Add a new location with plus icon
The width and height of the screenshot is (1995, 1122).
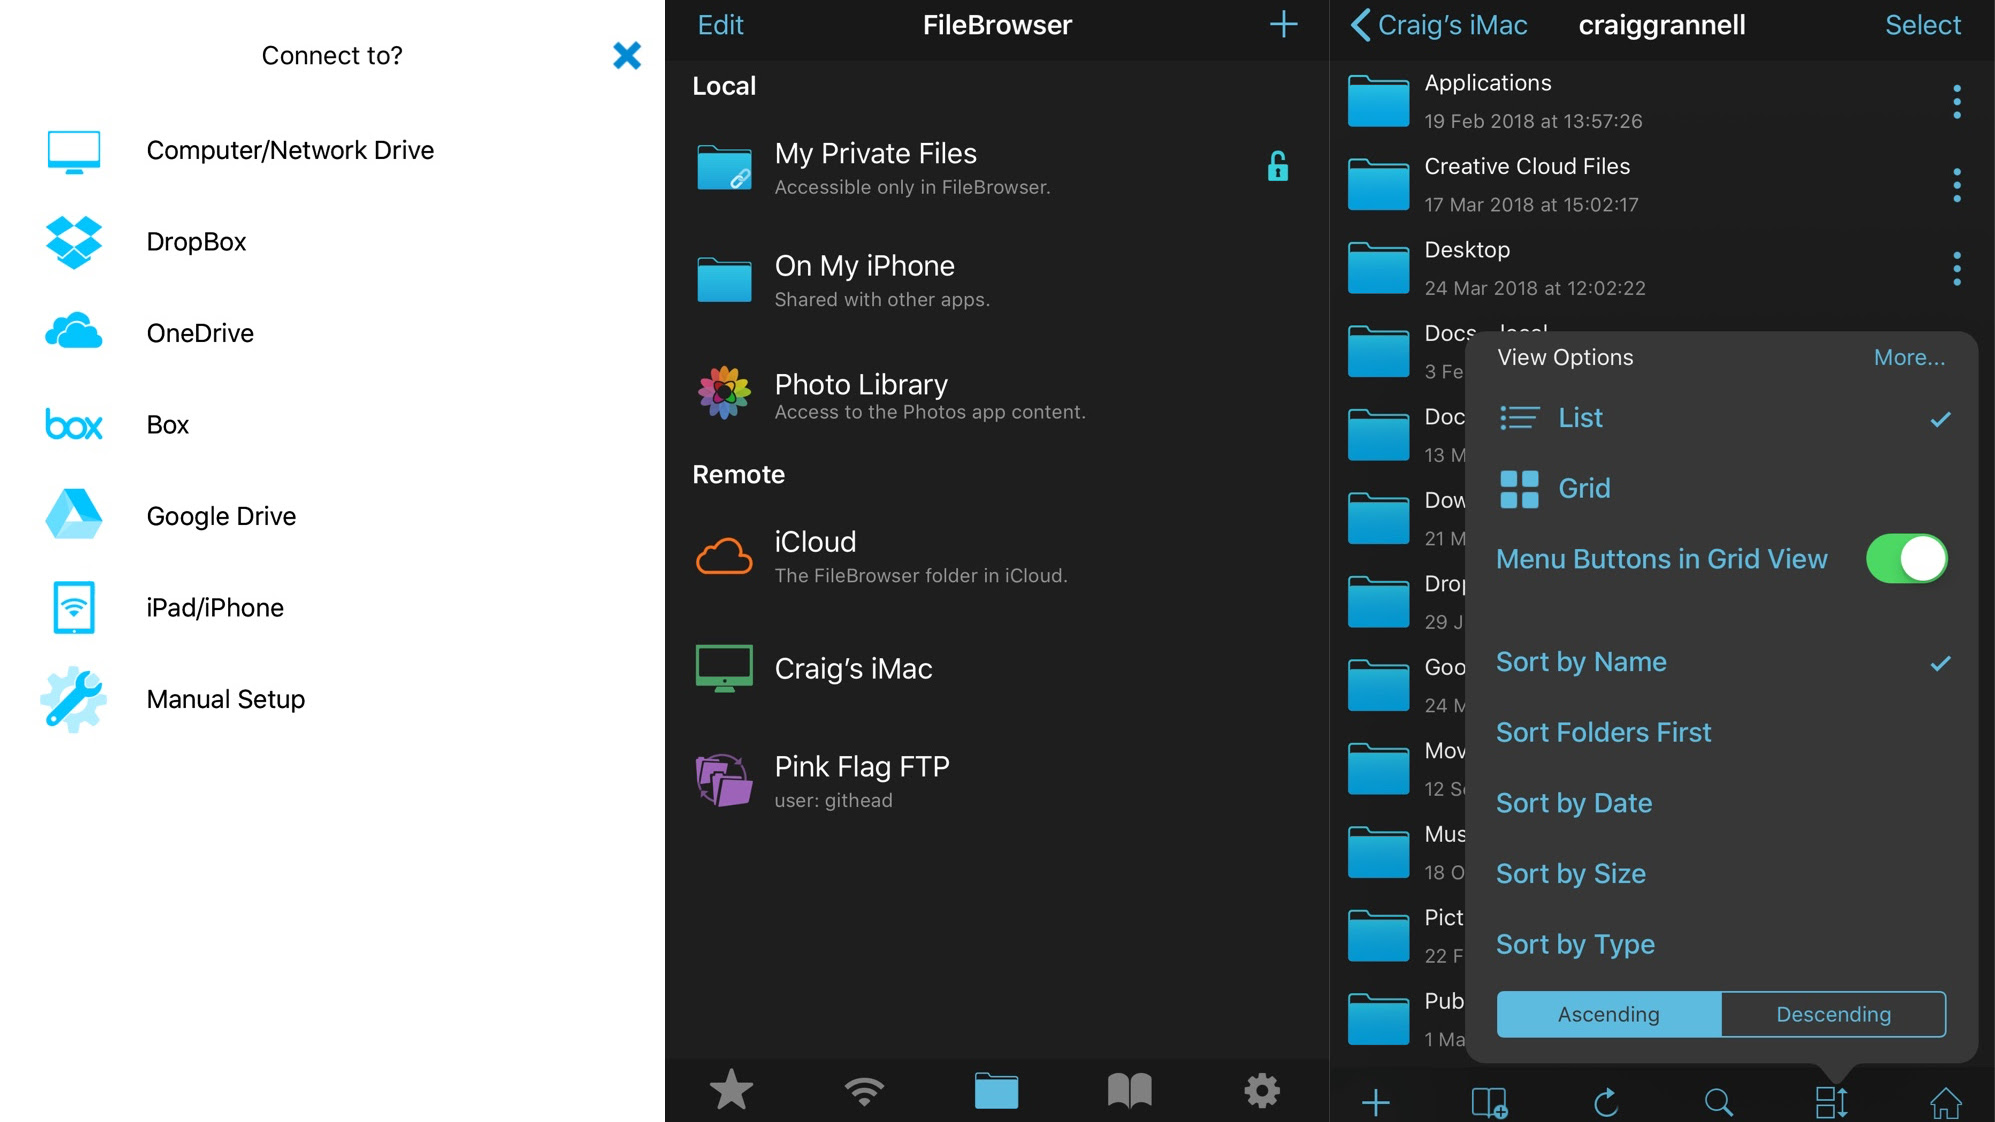[1283, 25]
